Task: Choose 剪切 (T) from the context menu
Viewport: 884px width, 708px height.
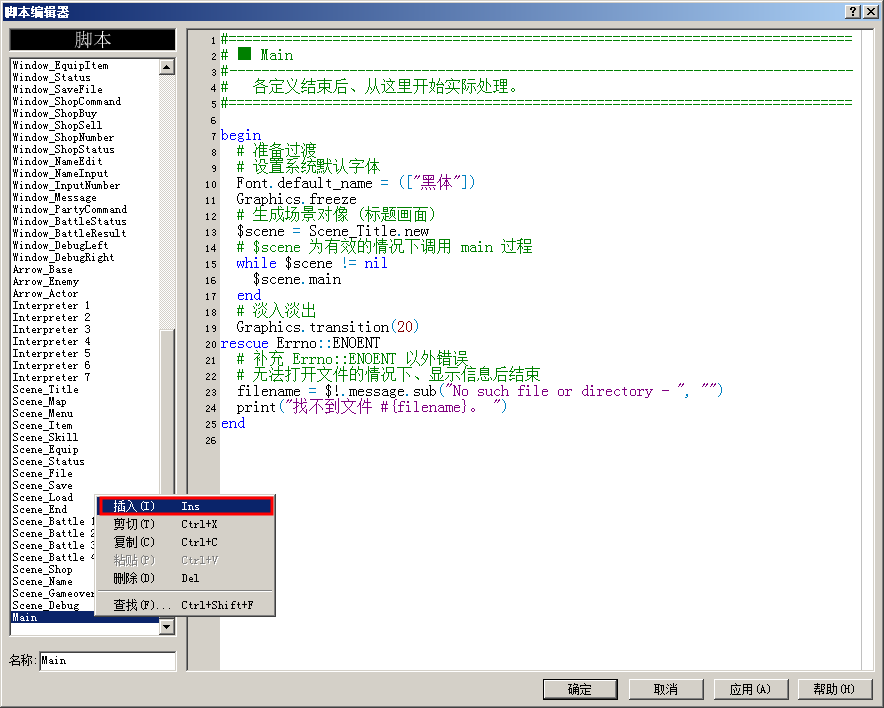Action: (185, 524)
